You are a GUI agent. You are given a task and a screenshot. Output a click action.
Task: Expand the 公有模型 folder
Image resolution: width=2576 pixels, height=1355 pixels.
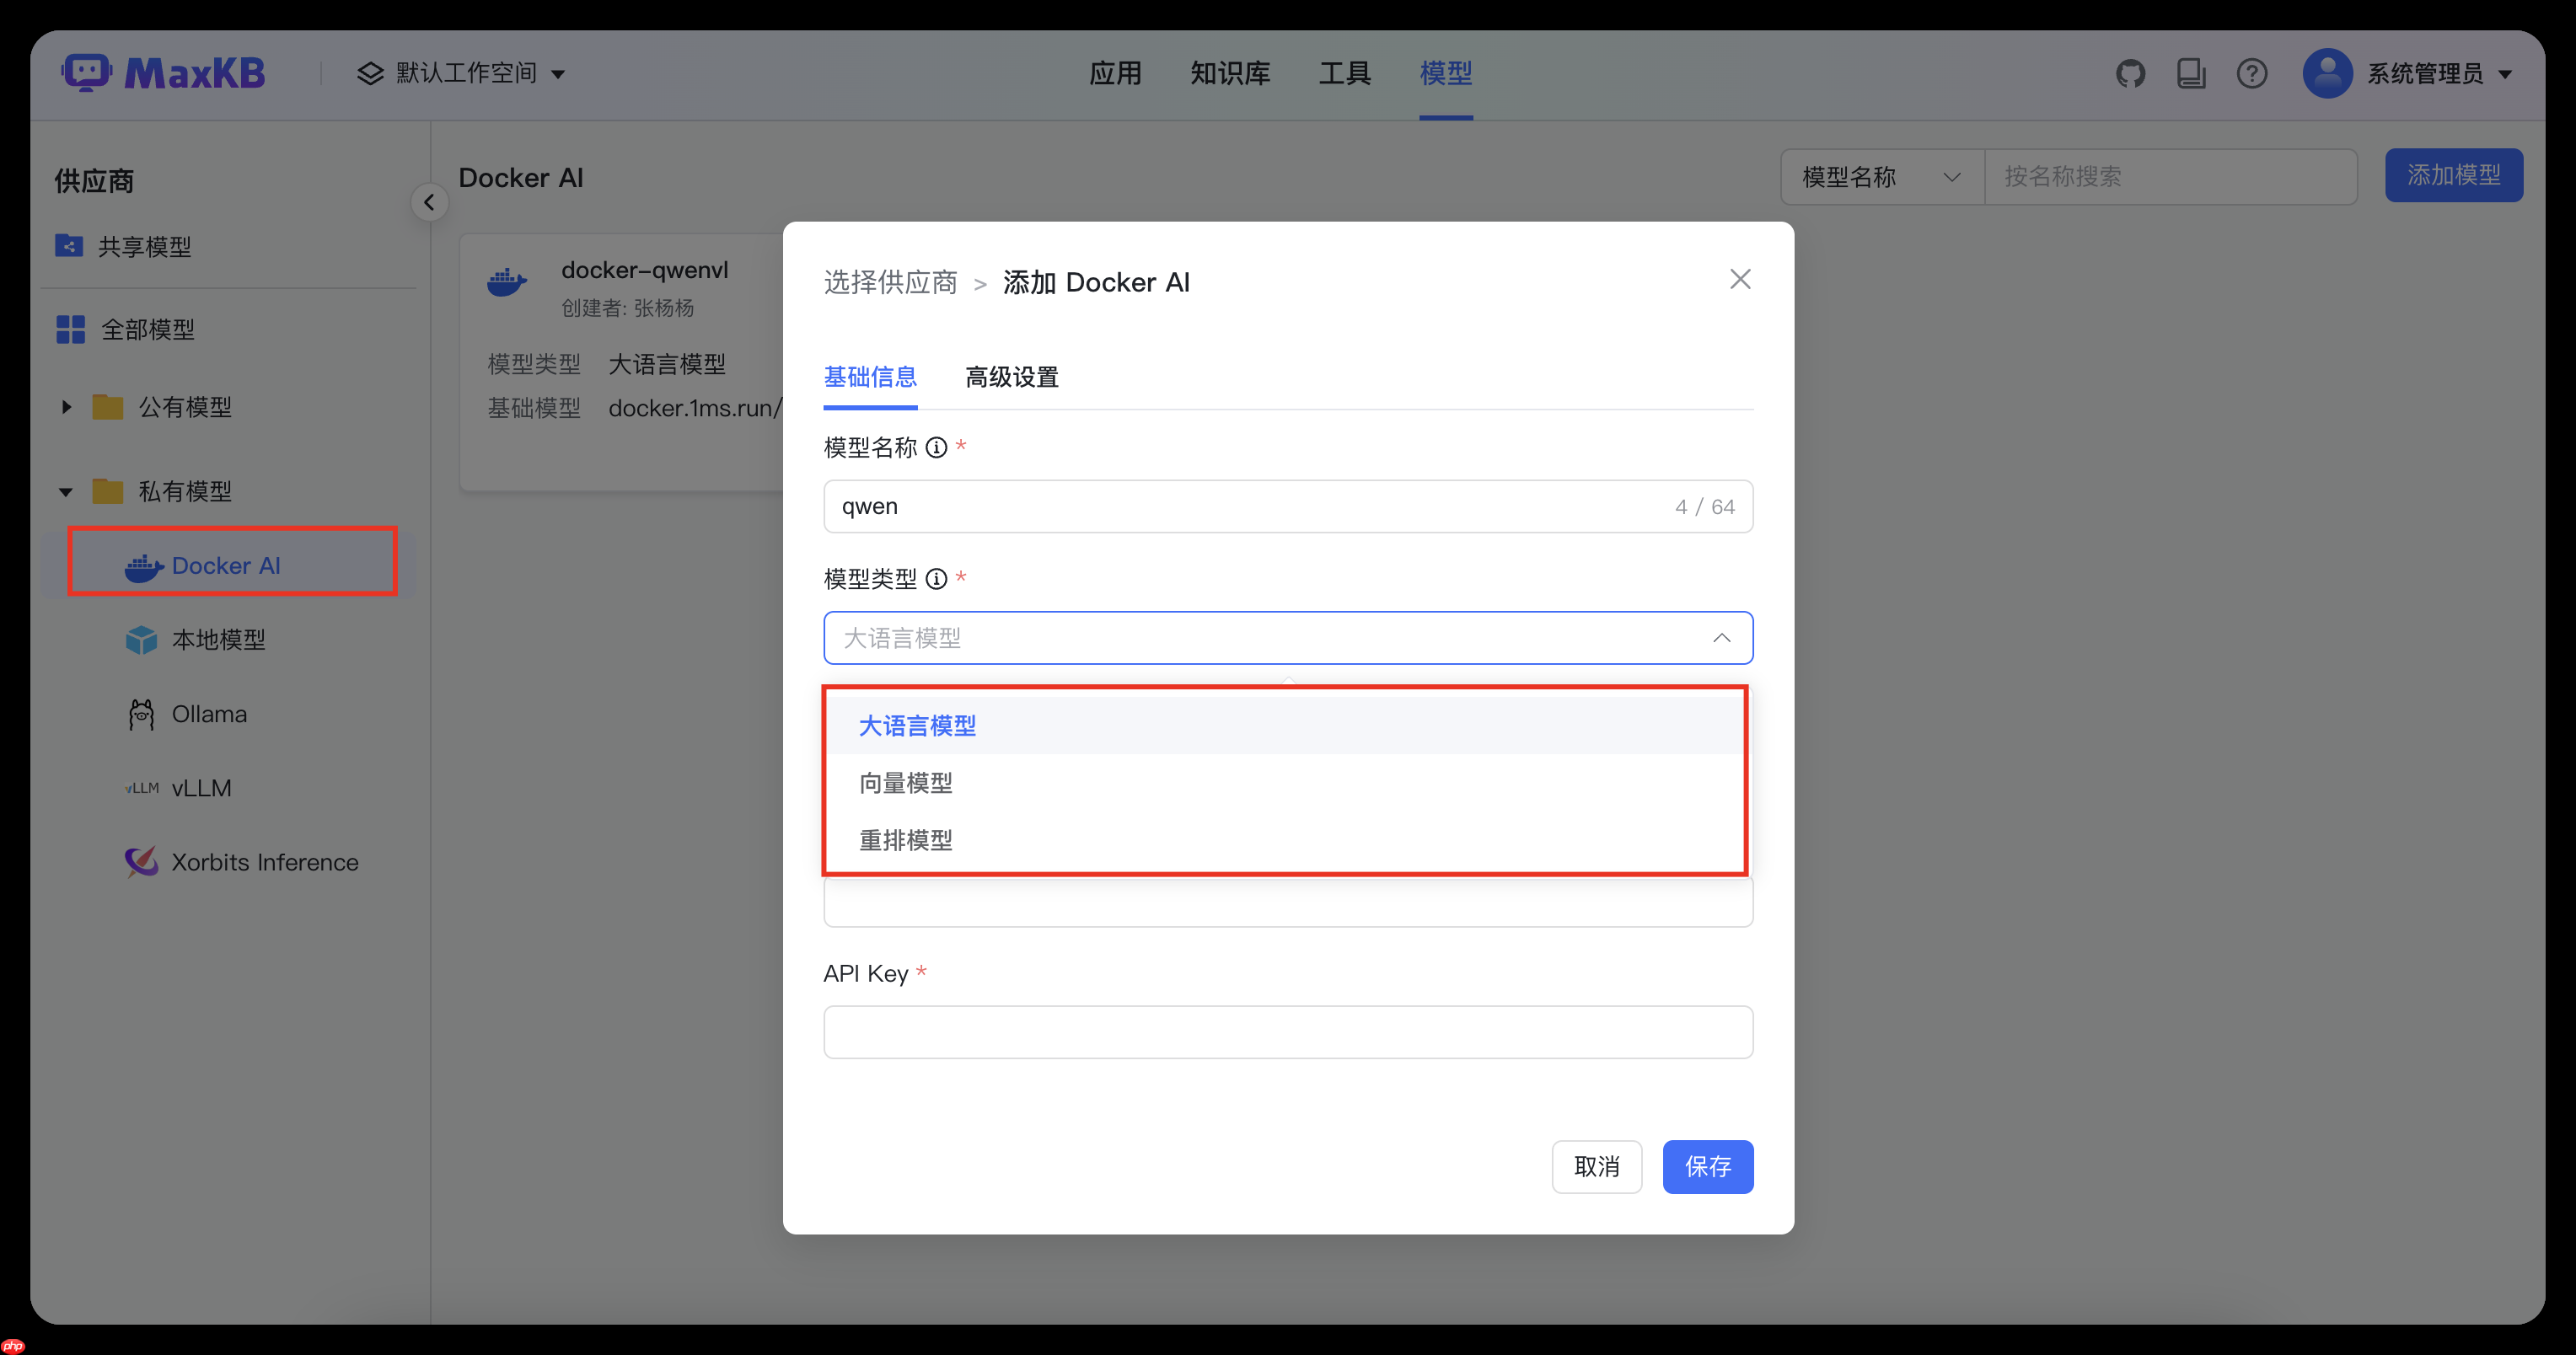66,406
